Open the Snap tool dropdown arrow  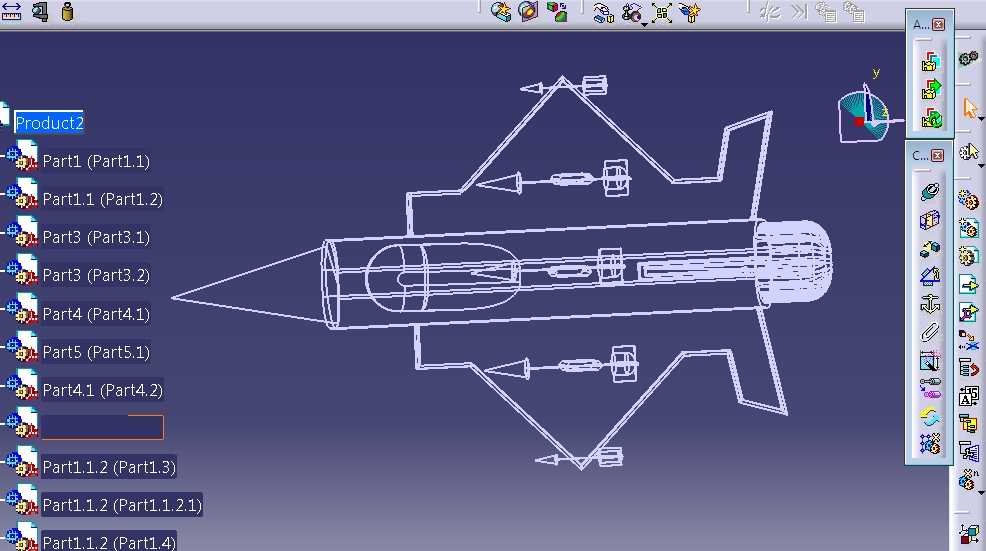(x=645, y=25)
